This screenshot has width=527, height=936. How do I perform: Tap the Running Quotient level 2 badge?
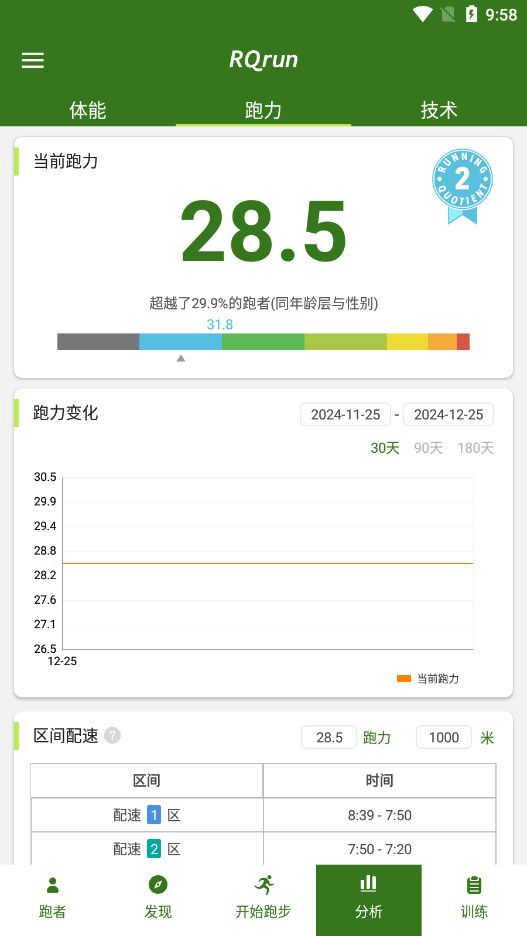click(x=463, y=186)
